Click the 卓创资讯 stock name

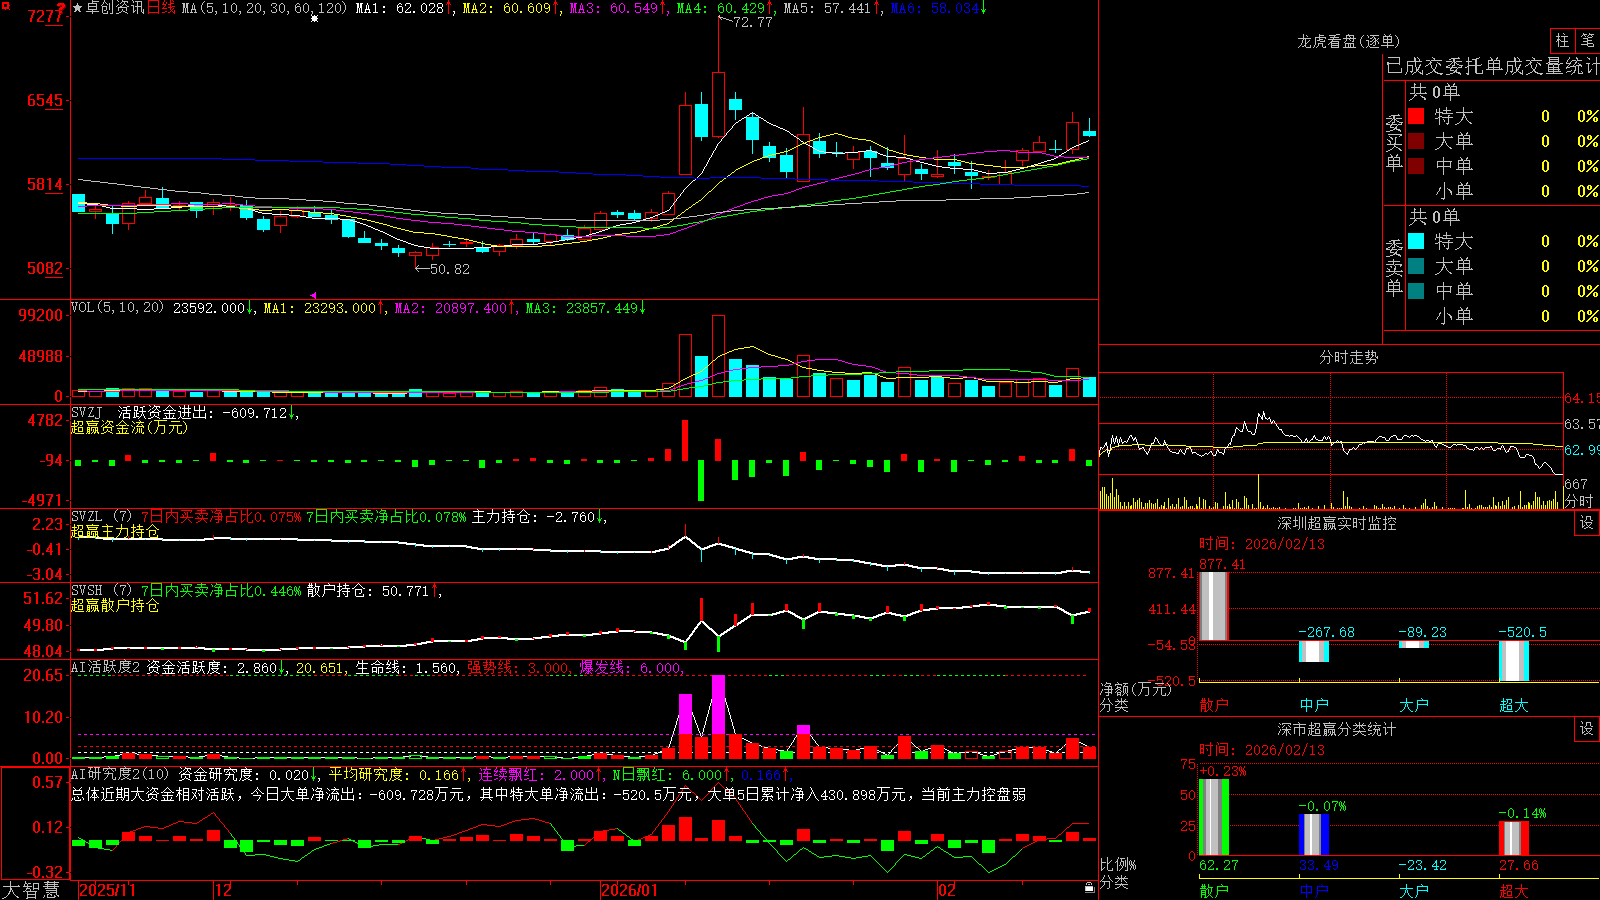[115, 8]
